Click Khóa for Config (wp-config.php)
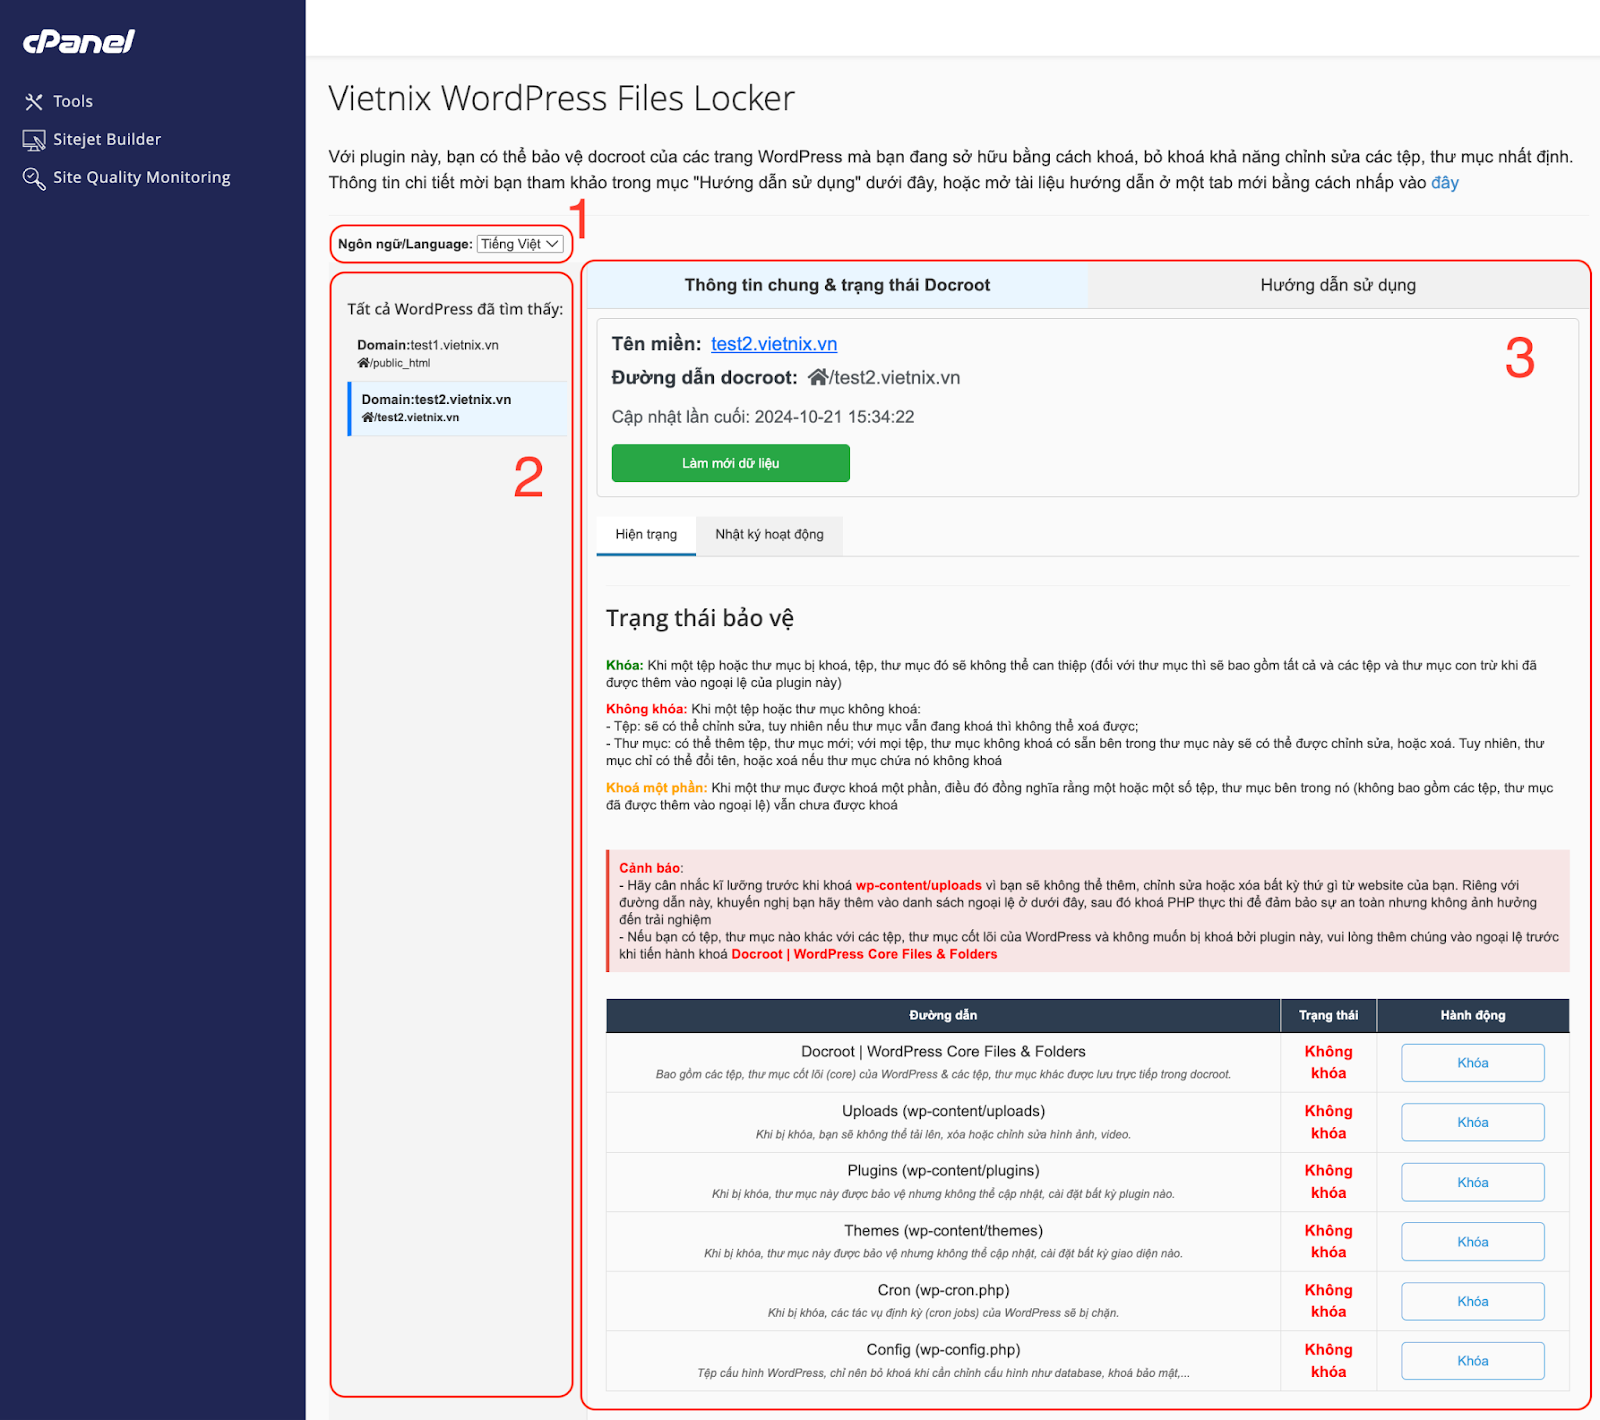 [x=1472, y=1361]
